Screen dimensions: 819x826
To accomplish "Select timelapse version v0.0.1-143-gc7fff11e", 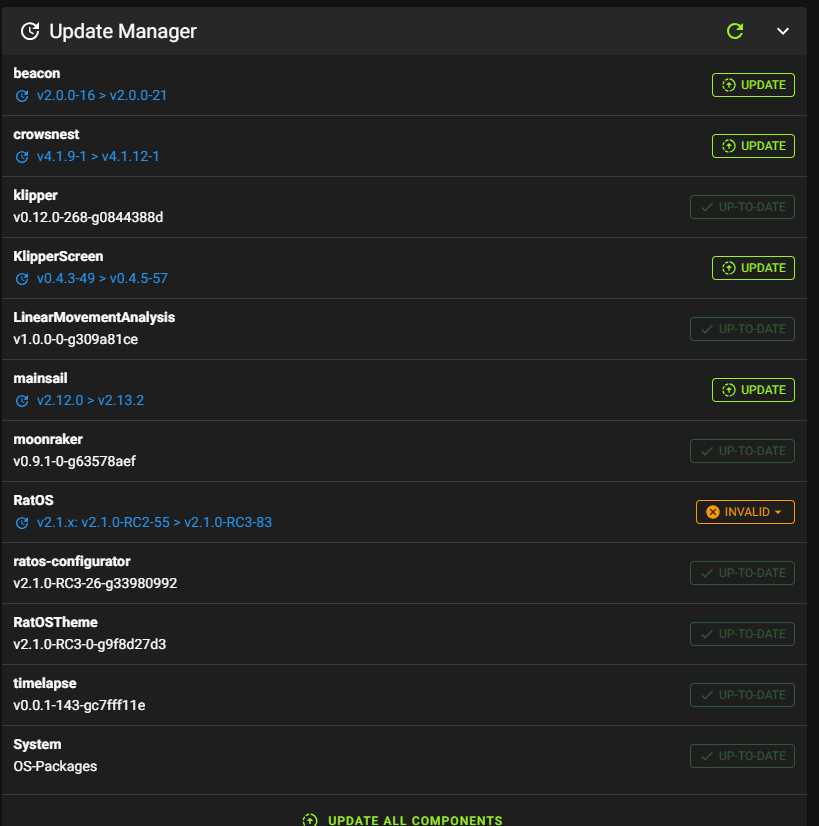I will pyautogui.click(x=79, y=705).
